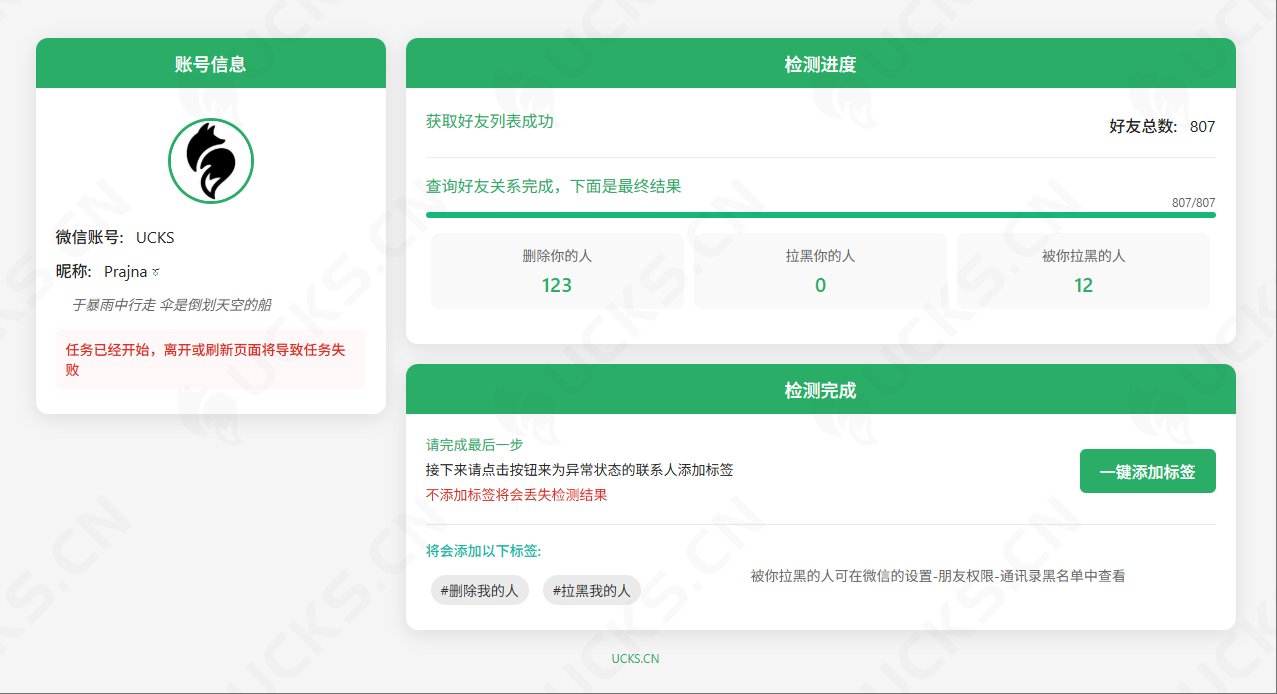Click the 拉黑你的人 0 stat card
Image resolution: width=1277 pixels, height=694 pixels.
pyautogui.click(x=820, y=271)
